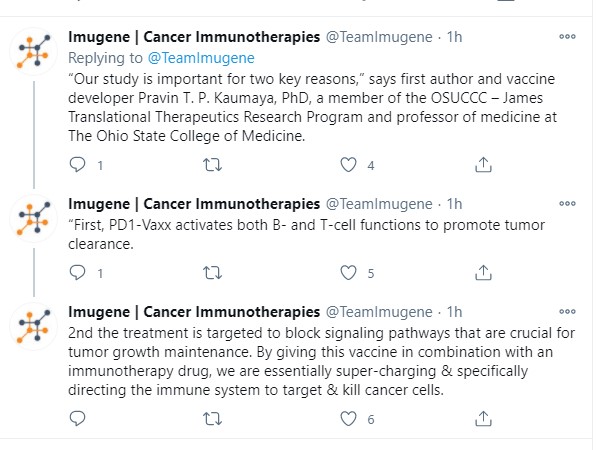Reply to the Pravin Kaumaya quote tweet
The image size is (611, 450).
[x=77, y=165]
